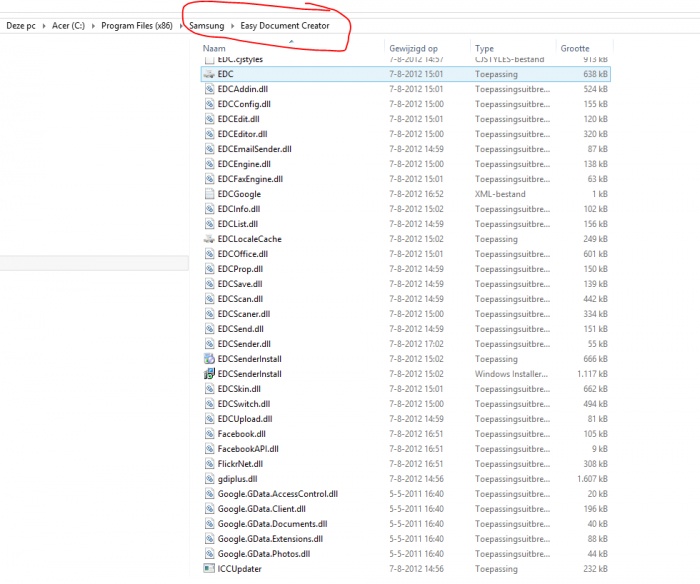Navigate to Deze pc in the address bar
The image size is (700, 584).
(x=21, y=26)
